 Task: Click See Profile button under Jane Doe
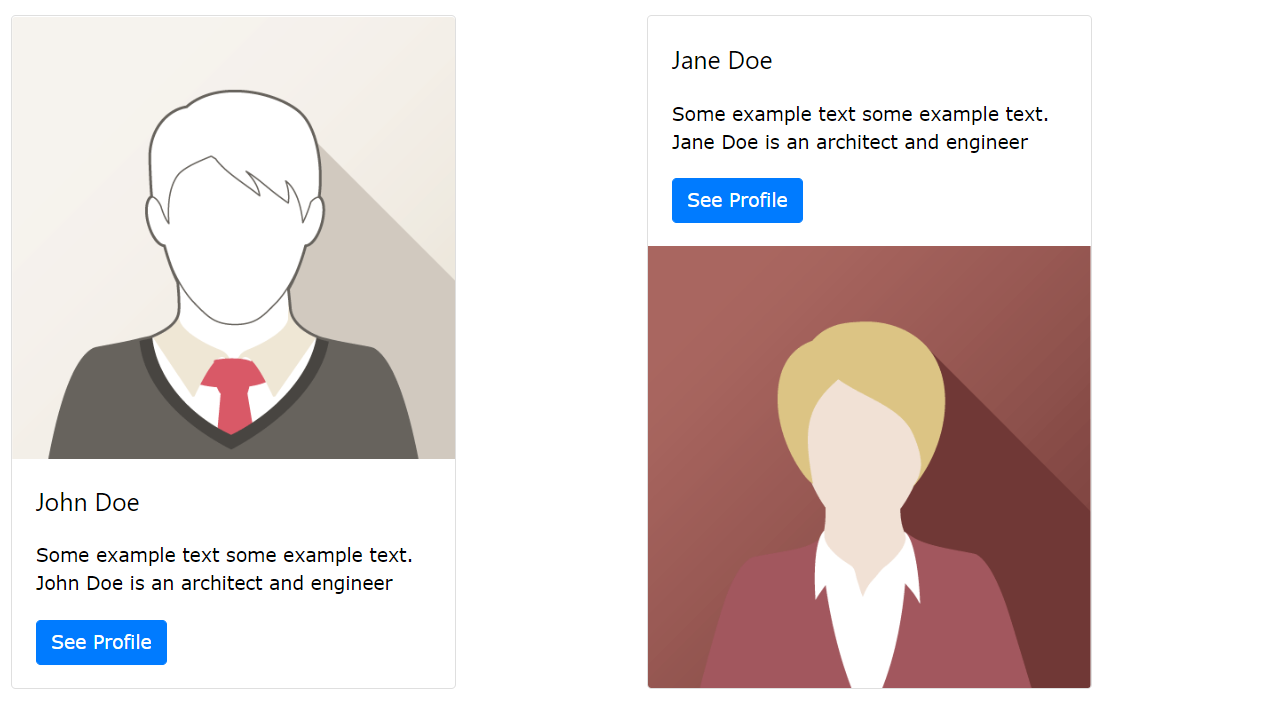tap(737, 200)
